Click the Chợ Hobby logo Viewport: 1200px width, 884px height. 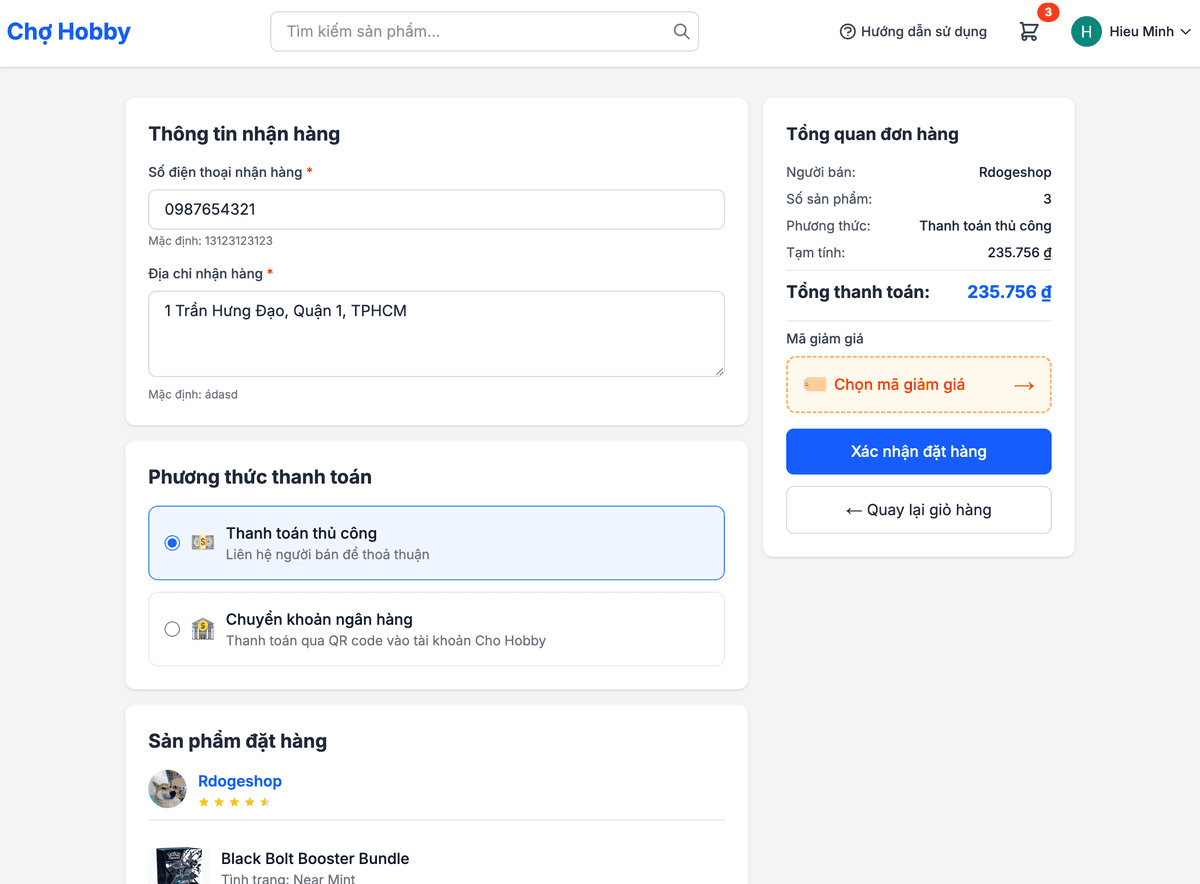(x=68, y=31)
